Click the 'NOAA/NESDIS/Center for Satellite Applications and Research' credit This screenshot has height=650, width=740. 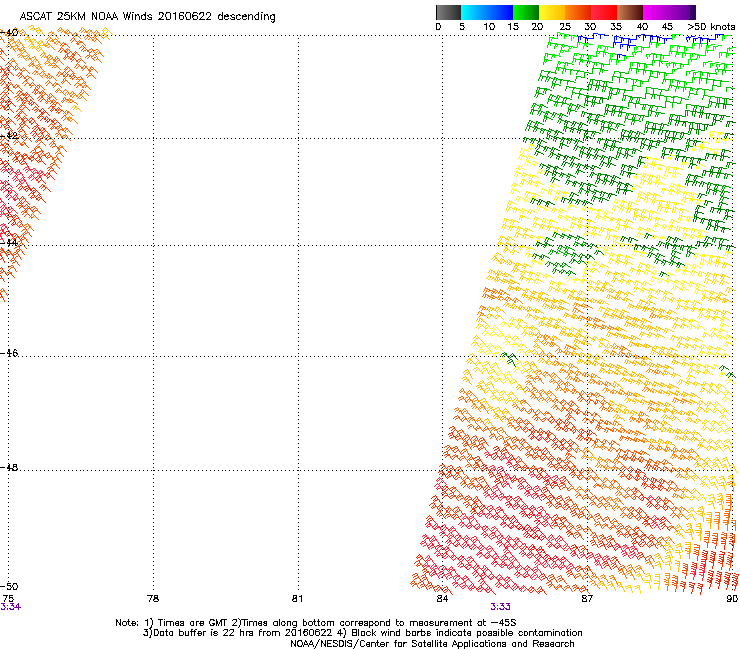coord(432,644)
